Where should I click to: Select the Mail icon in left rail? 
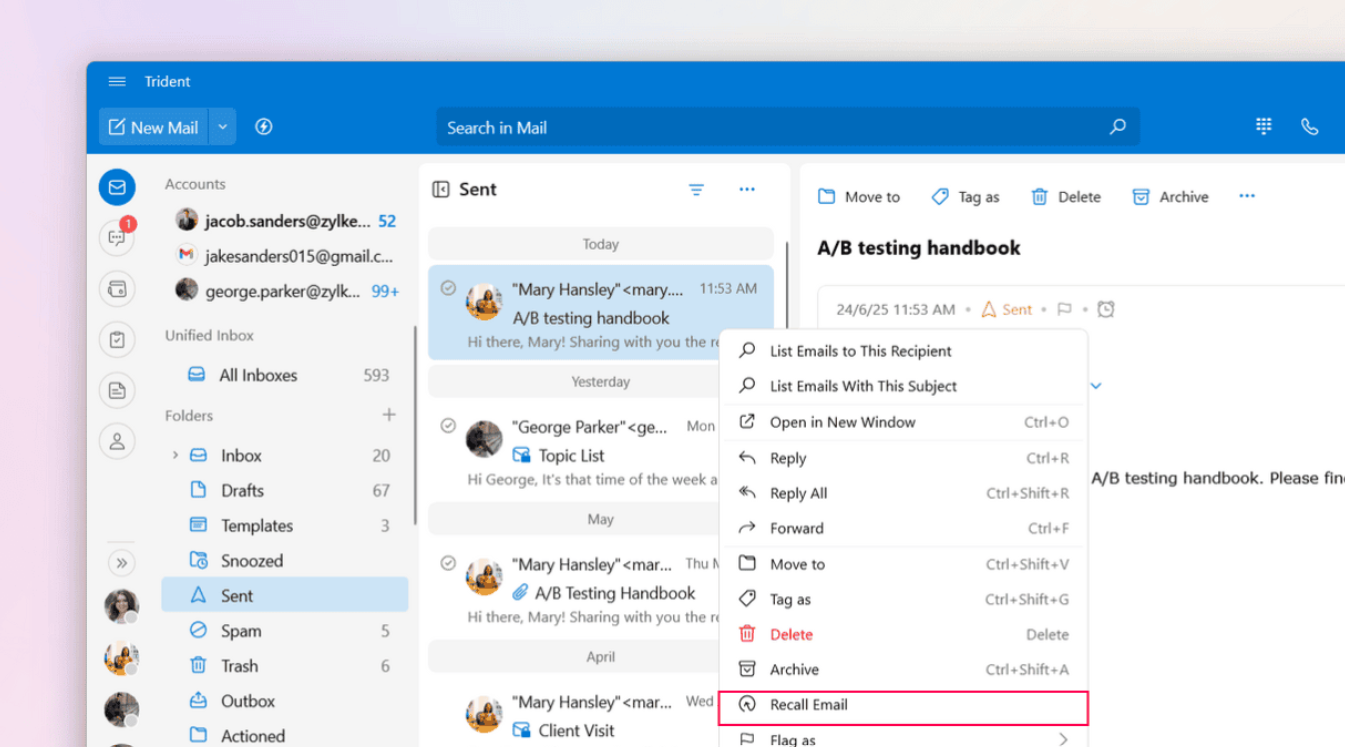117,187
